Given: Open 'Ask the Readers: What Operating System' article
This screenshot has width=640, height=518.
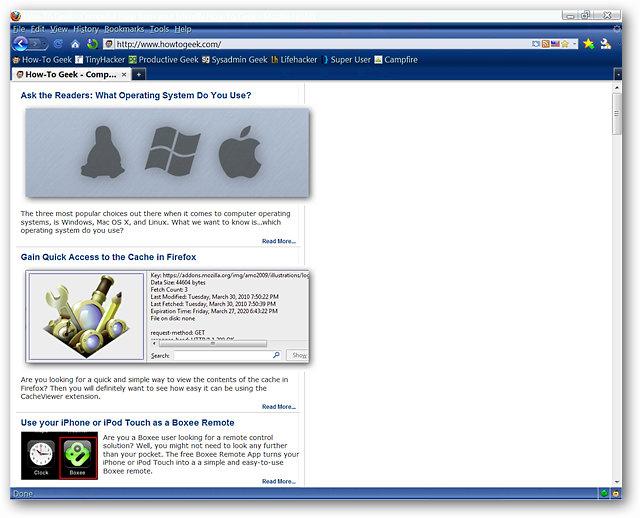Looking at the screenshot, I should coord(136,95).
